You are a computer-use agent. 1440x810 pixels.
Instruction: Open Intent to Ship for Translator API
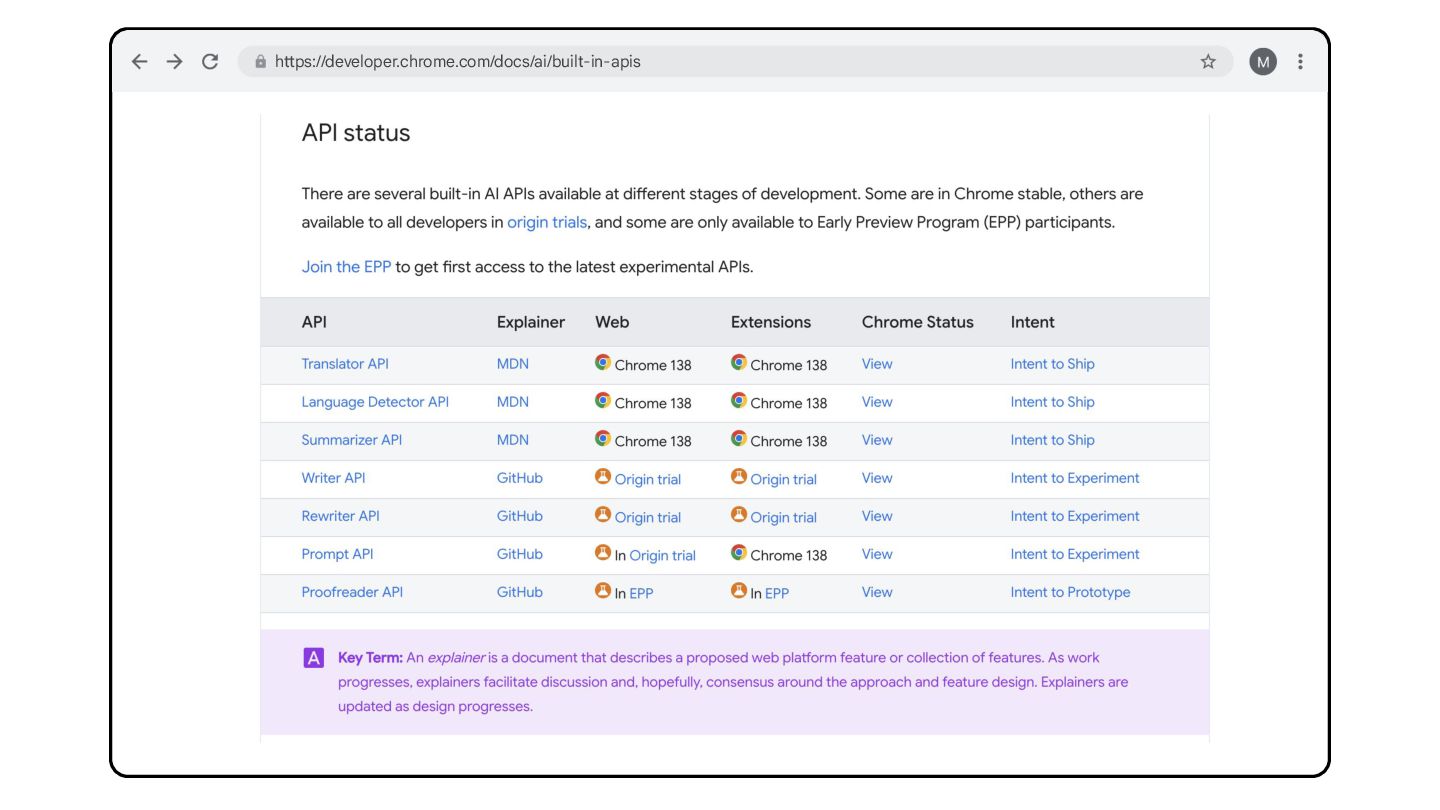click(1053, 364)
